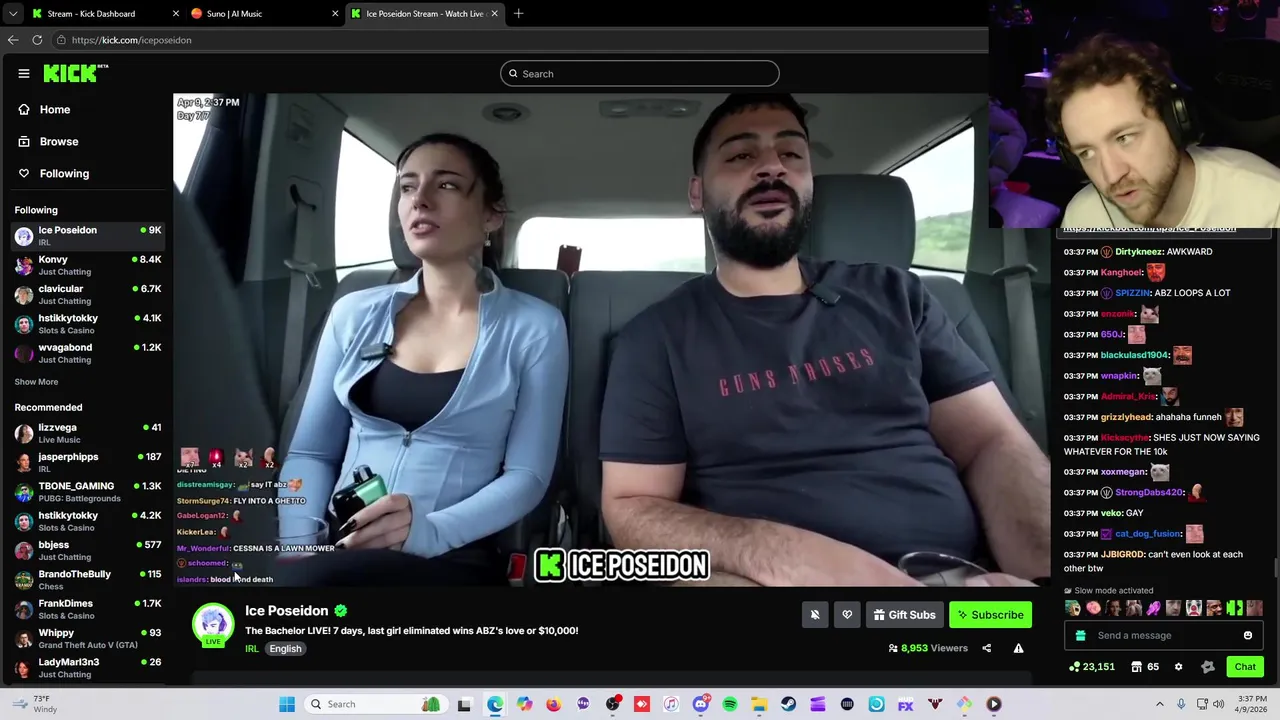1280x720 pixels.
Task: Click the Windows taskbar Search box
Action: tap(375, 704)
